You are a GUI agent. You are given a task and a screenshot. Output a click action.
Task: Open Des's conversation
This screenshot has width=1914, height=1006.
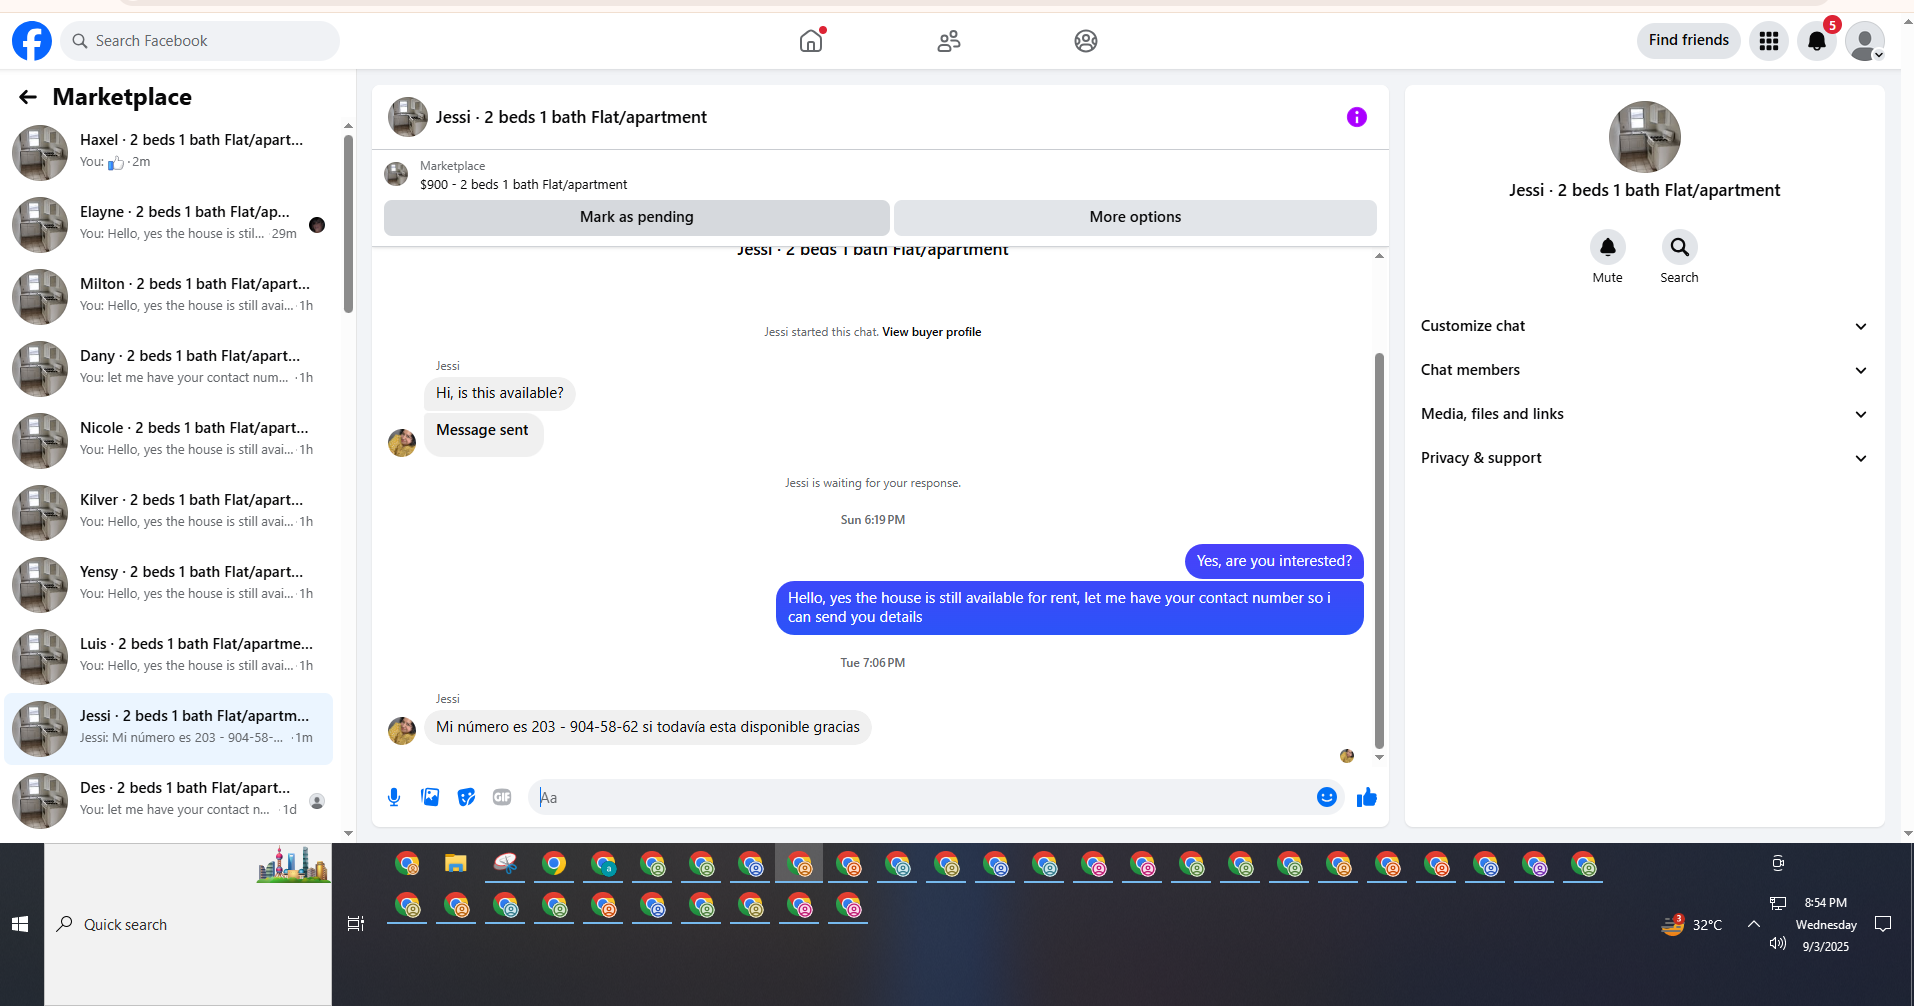coord(169,801)
